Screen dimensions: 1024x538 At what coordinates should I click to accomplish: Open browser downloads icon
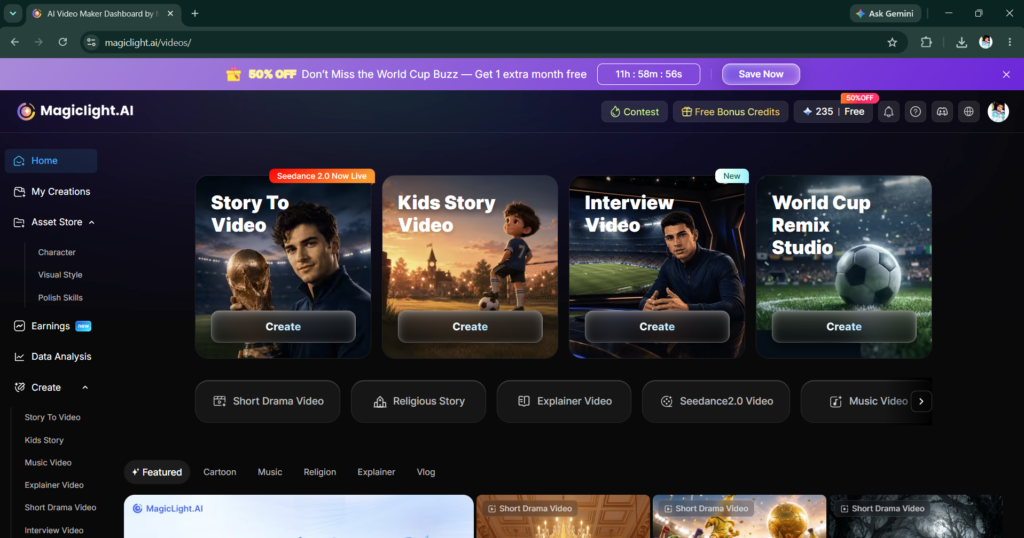[x=961, y=42]
